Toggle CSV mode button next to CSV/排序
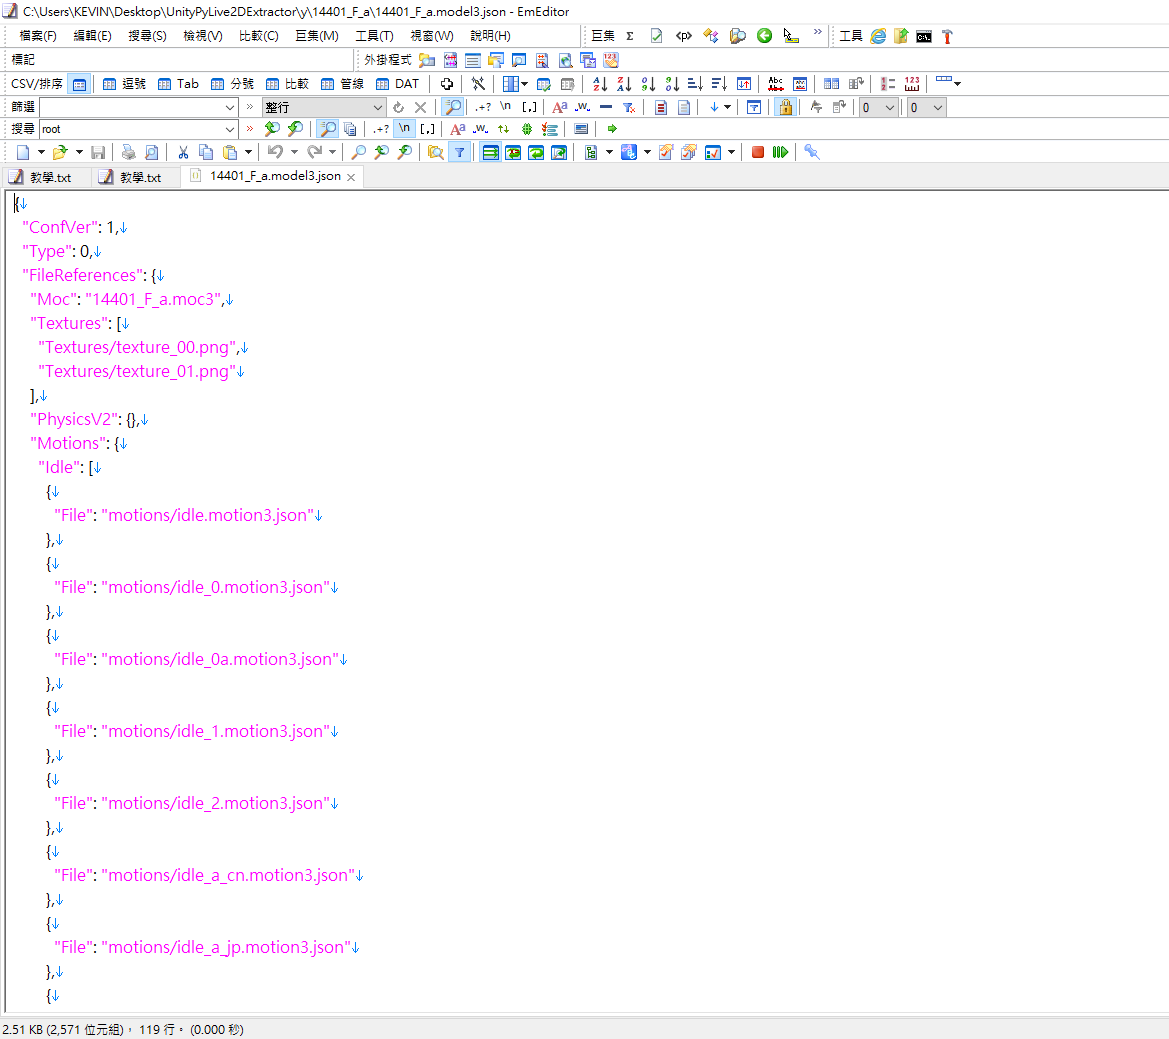Image resolution: width=1169 pixels, height=1039 pixels. click(80, 84)
